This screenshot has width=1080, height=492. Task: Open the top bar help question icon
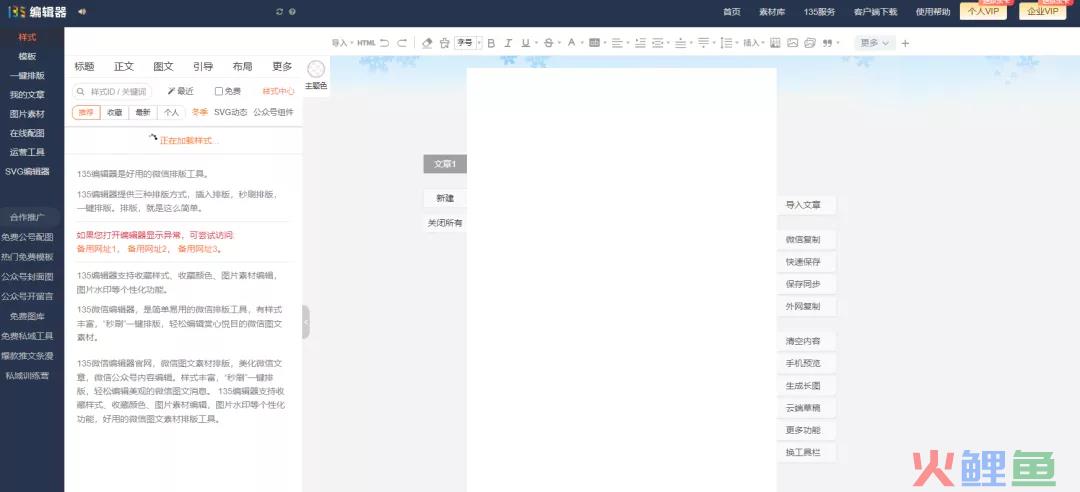(x=293, y=12)
